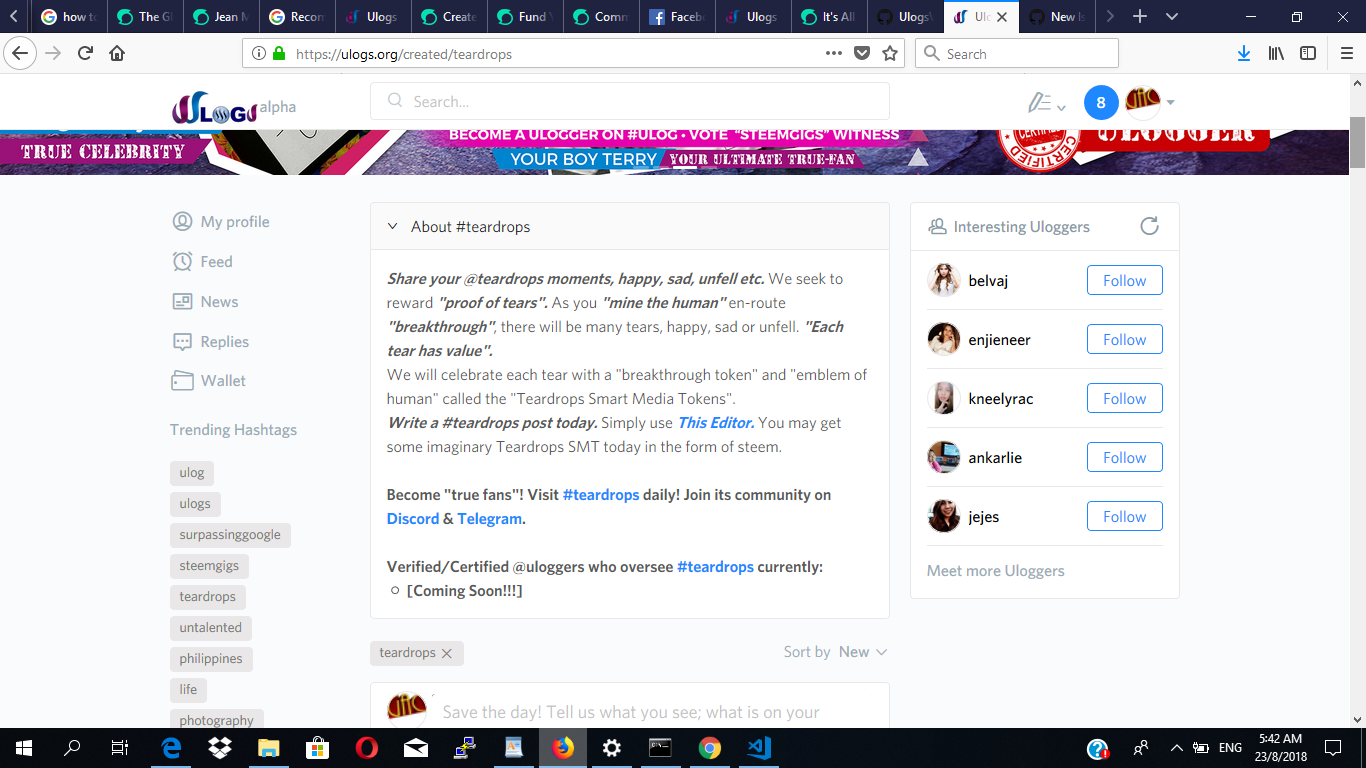1366x768 pixels.
Task: Select the life hashtag
Action: tap(188, 690)
